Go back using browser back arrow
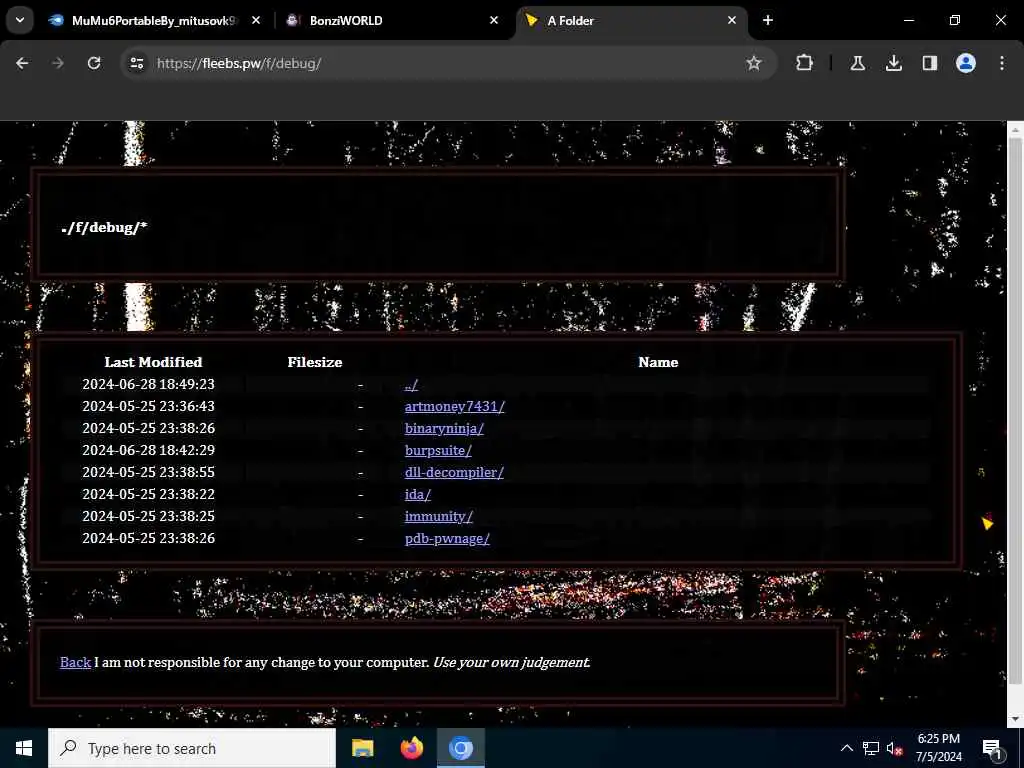 pos(22,63)
